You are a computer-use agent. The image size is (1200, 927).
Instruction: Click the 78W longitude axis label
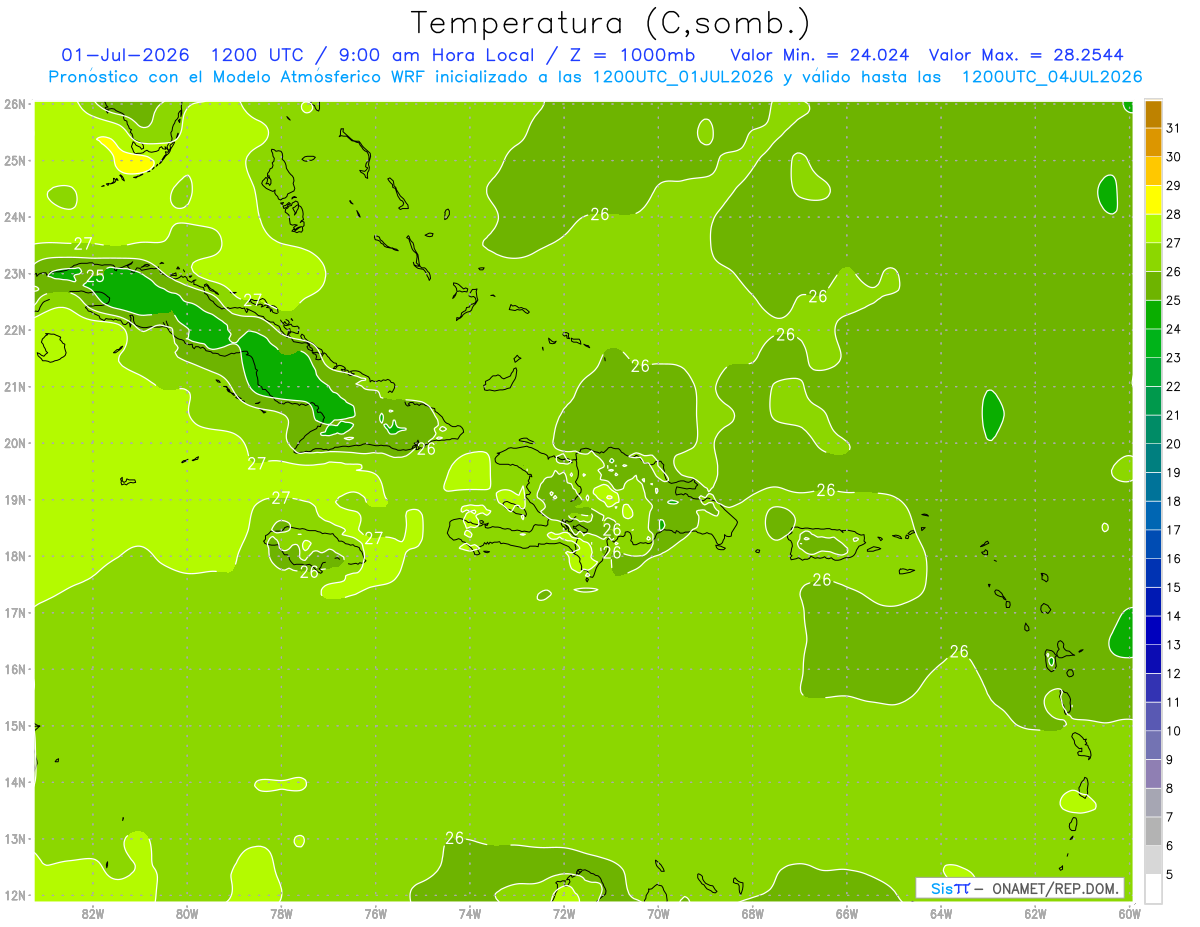[281, 913]
